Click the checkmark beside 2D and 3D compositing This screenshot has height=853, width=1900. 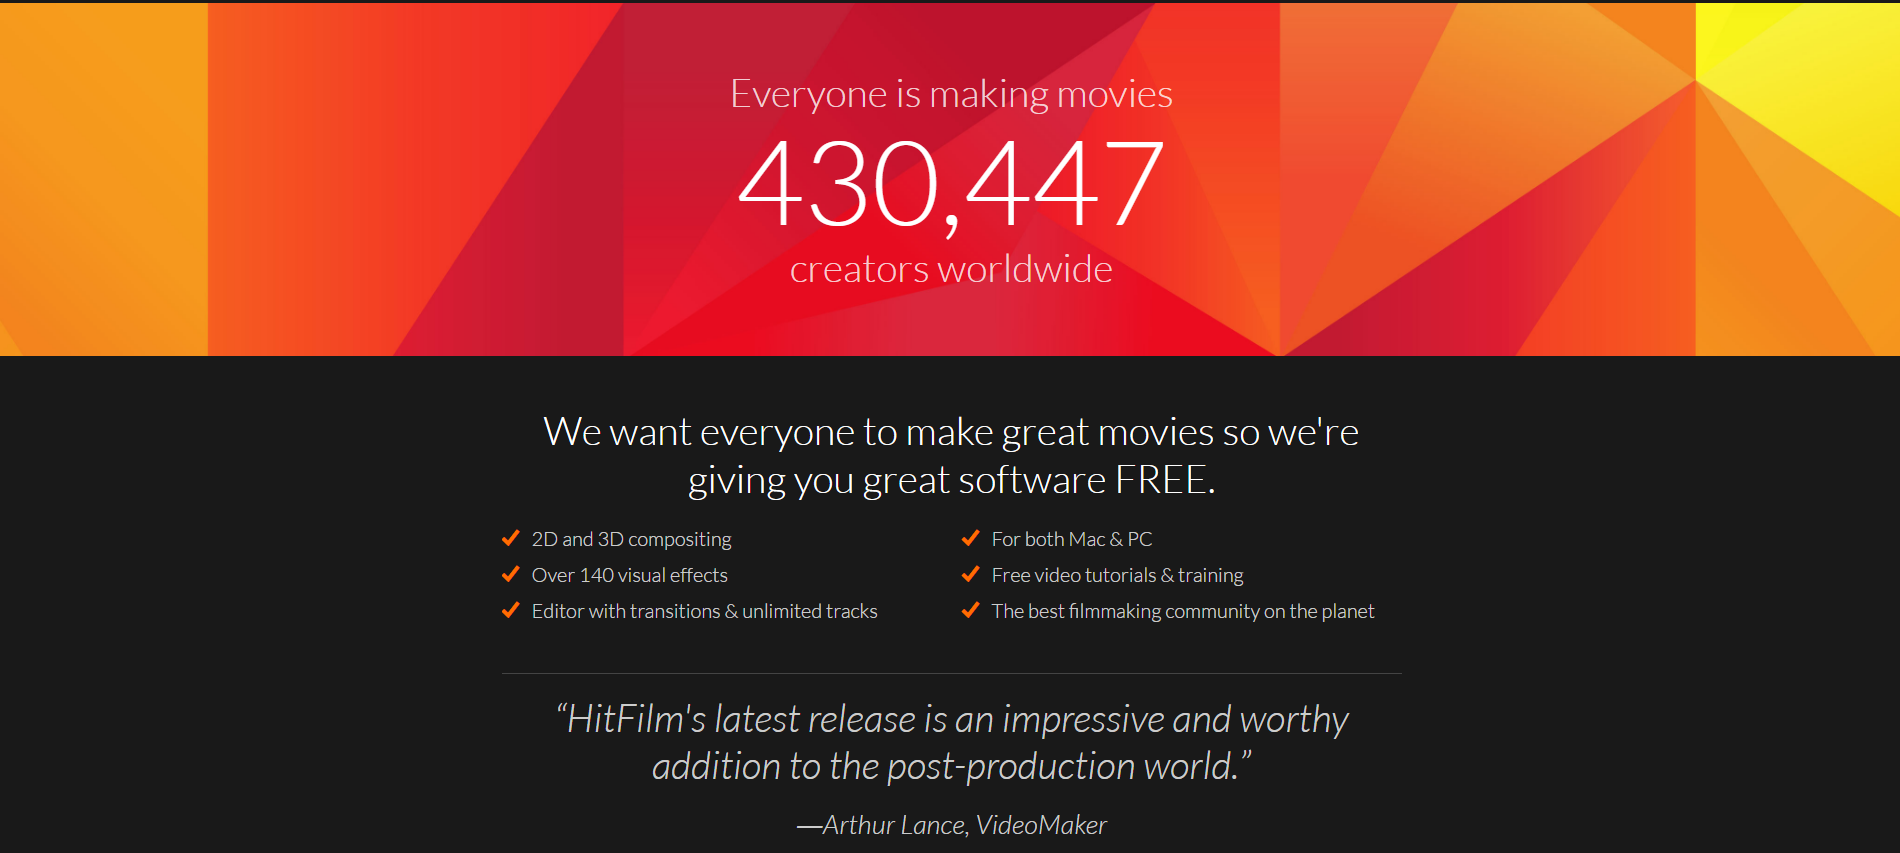point(510,538)
